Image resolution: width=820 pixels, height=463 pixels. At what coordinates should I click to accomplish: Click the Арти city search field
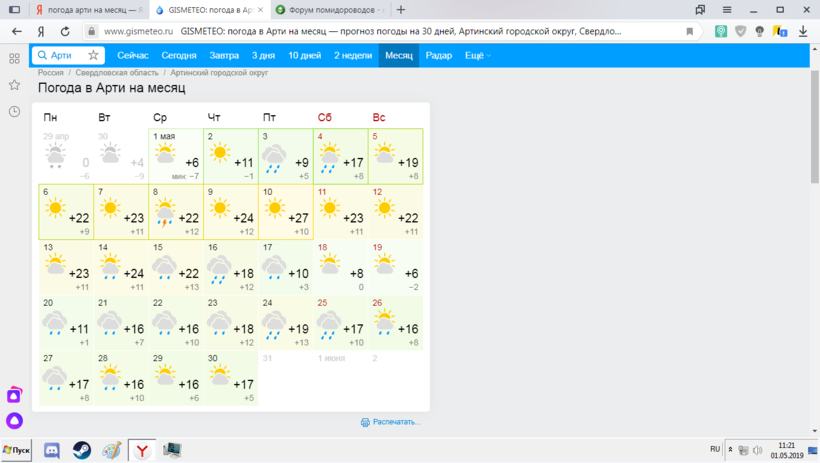click(61, 55)
